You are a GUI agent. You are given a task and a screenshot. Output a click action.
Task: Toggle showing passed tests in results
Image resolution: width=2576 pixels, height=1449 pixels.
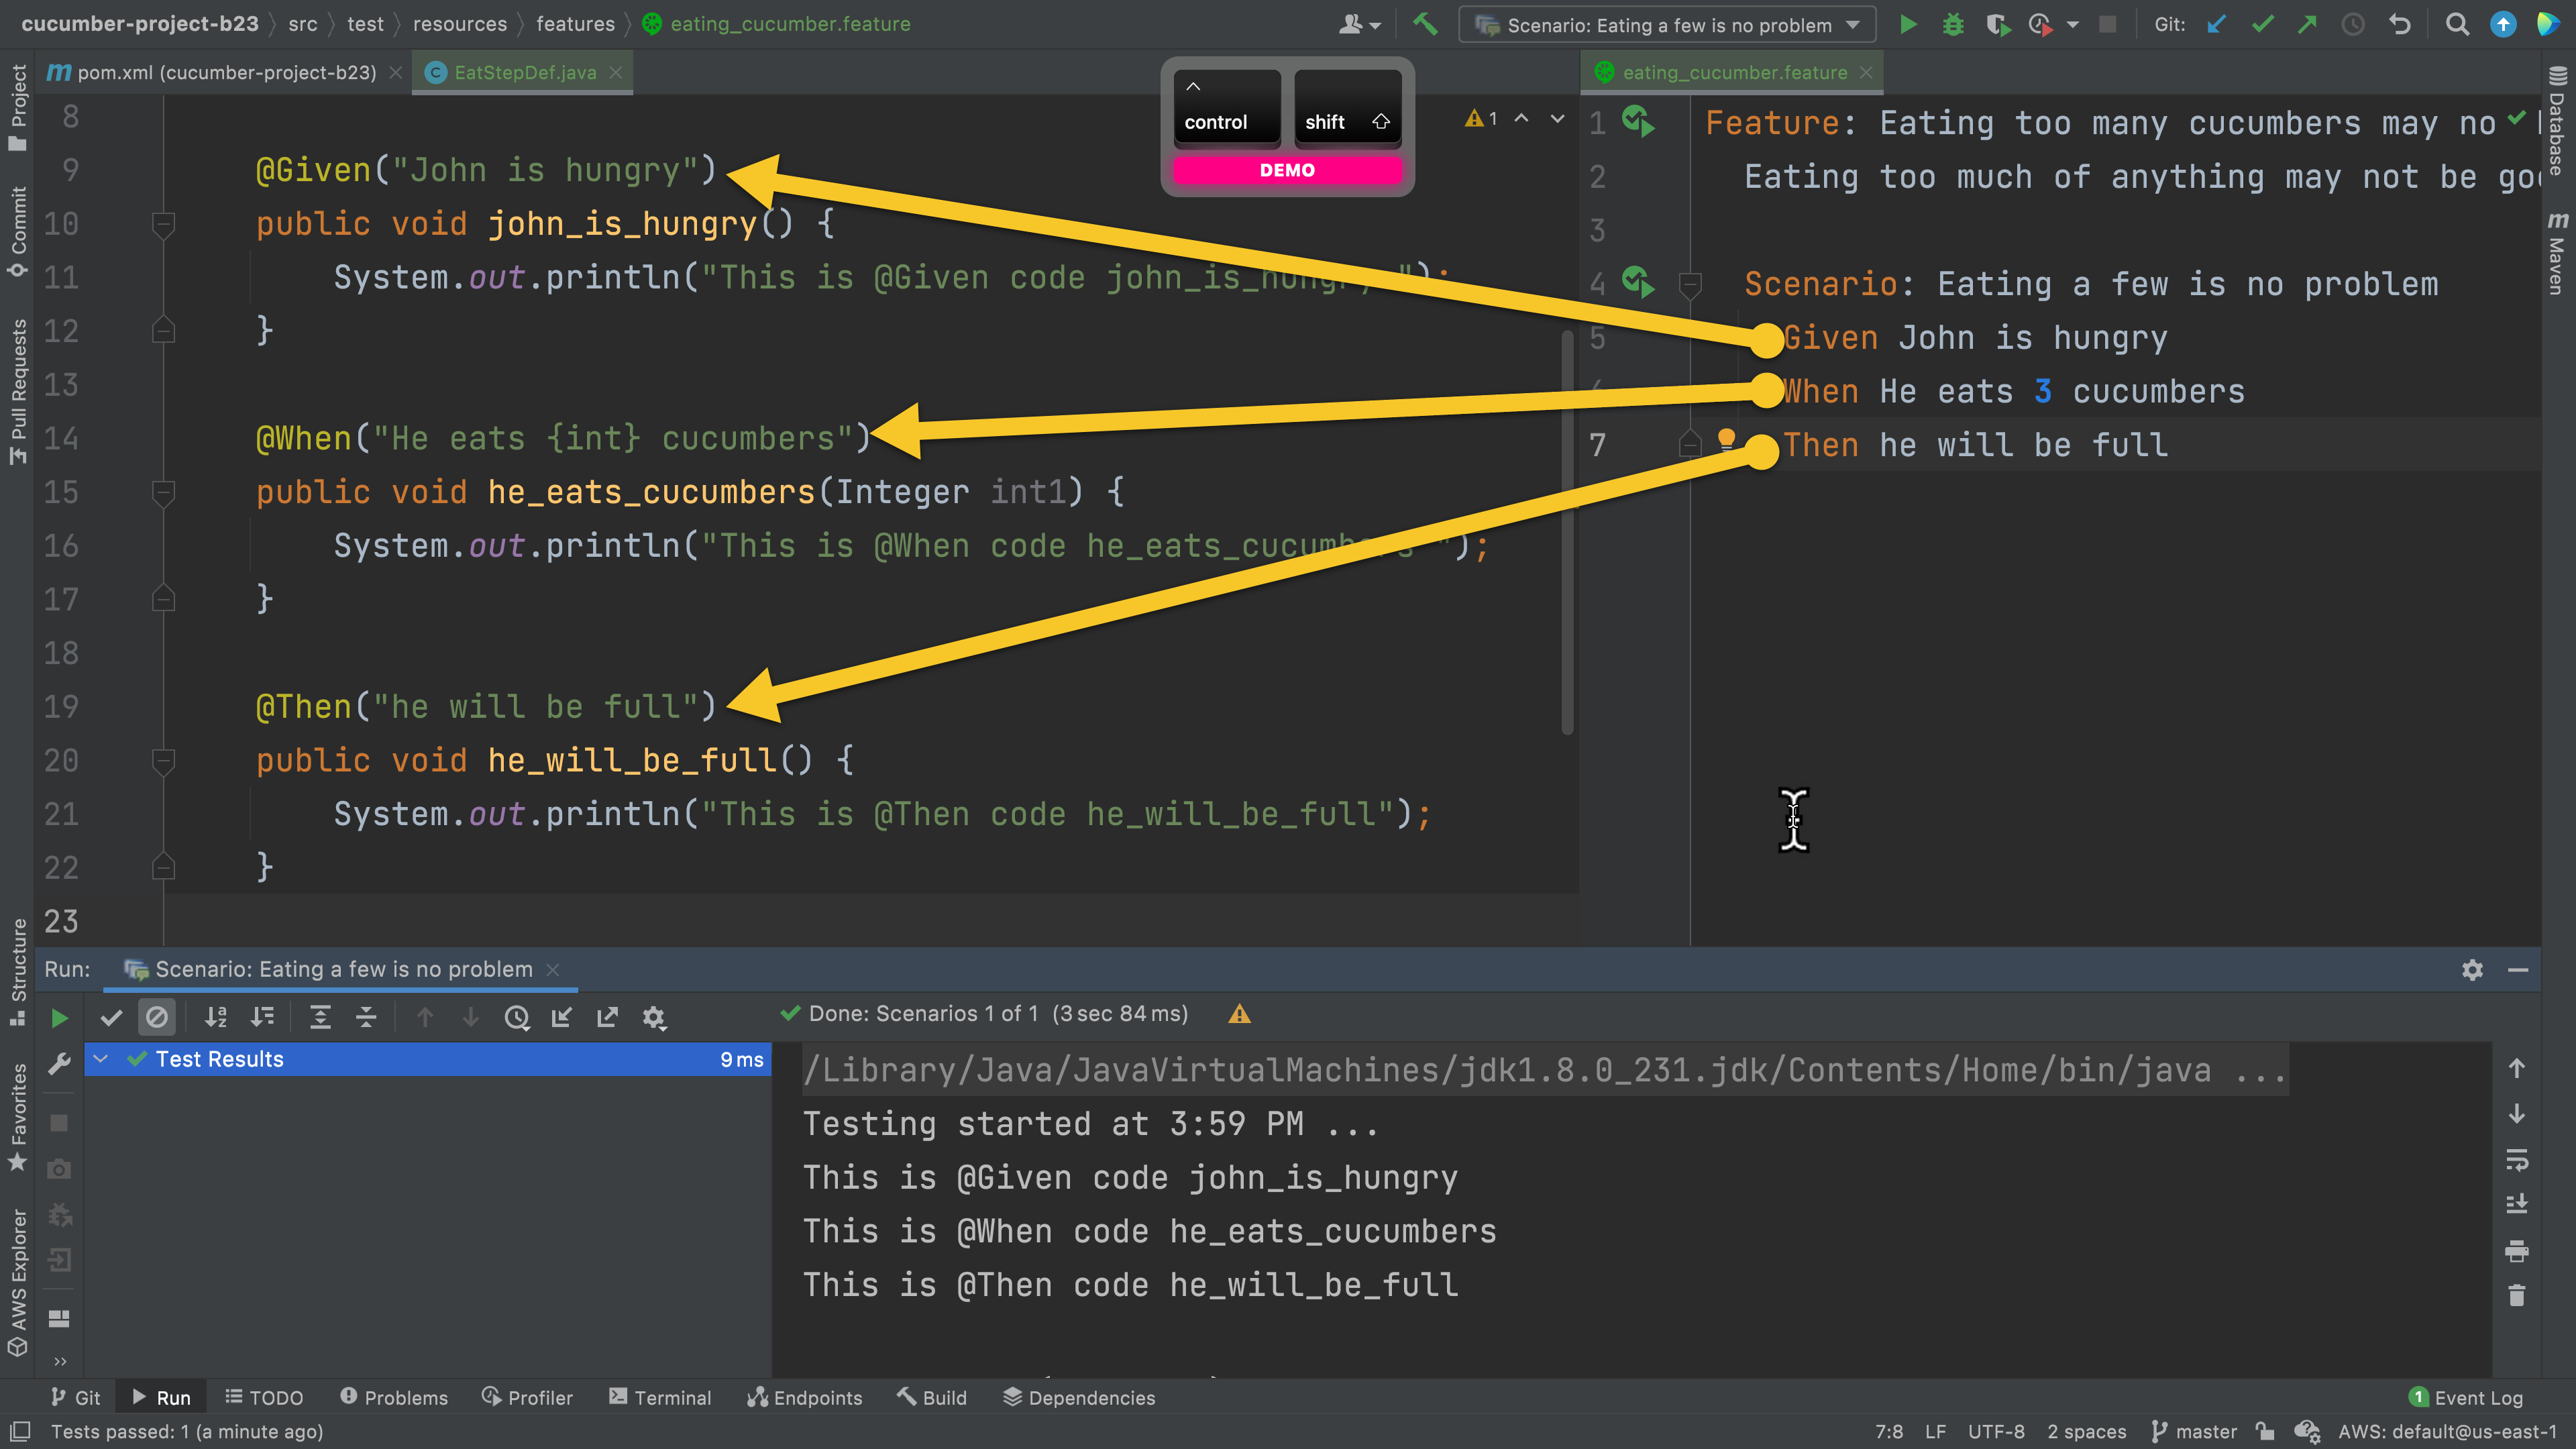click(111, 1017)
